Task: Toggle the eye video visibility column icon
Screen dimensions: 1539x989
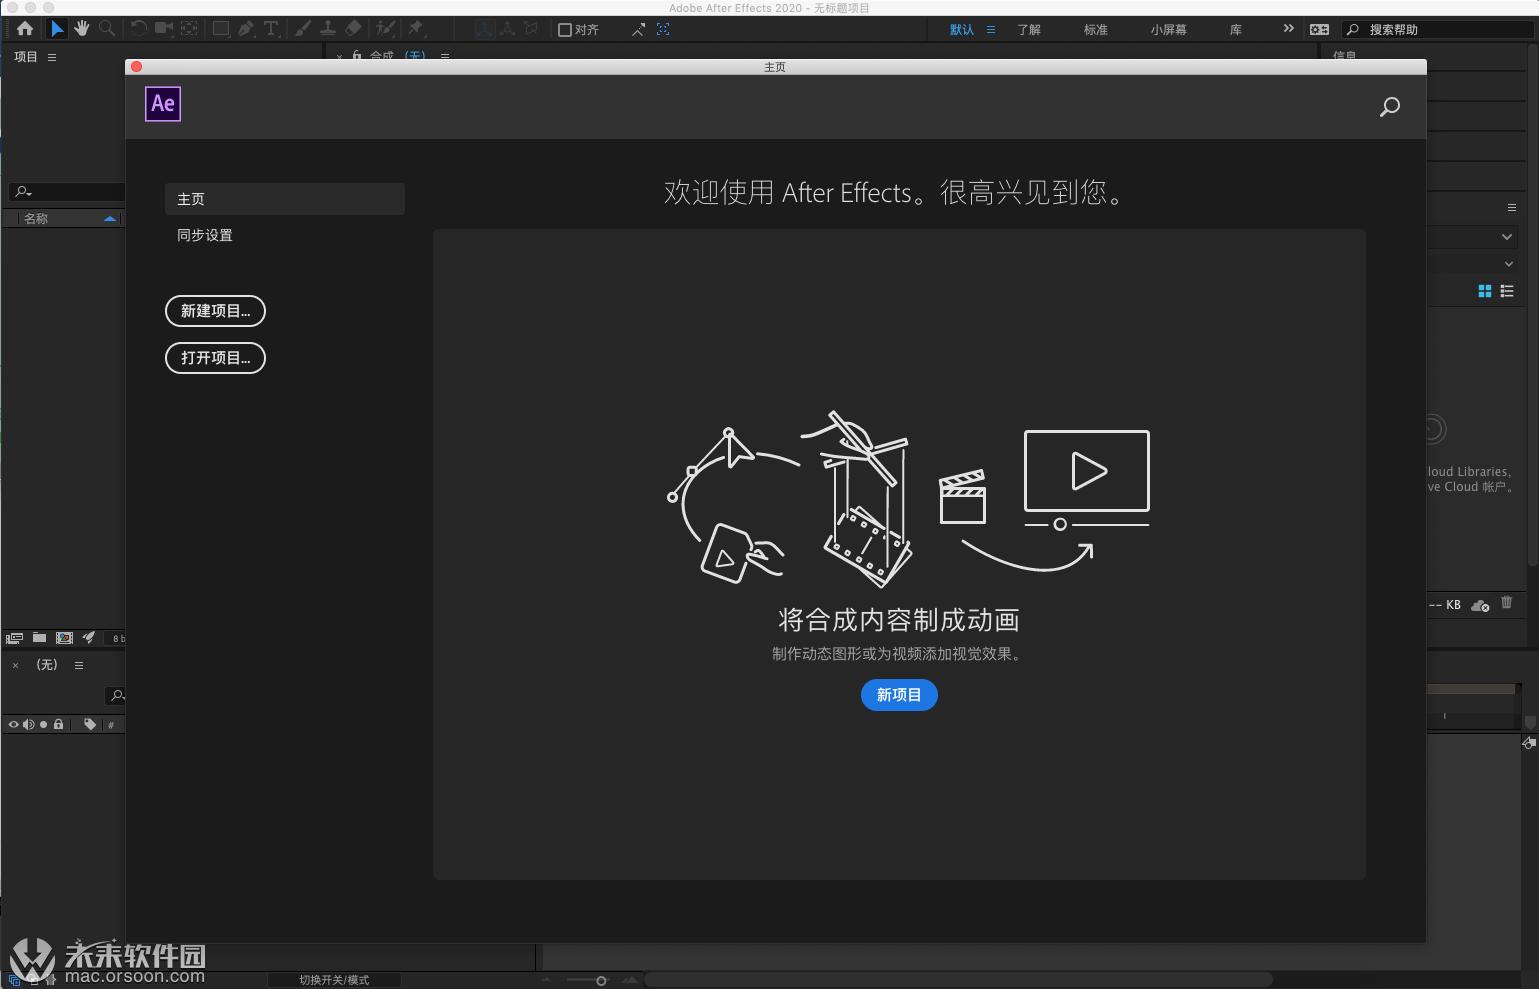Action: coord(14,724)
